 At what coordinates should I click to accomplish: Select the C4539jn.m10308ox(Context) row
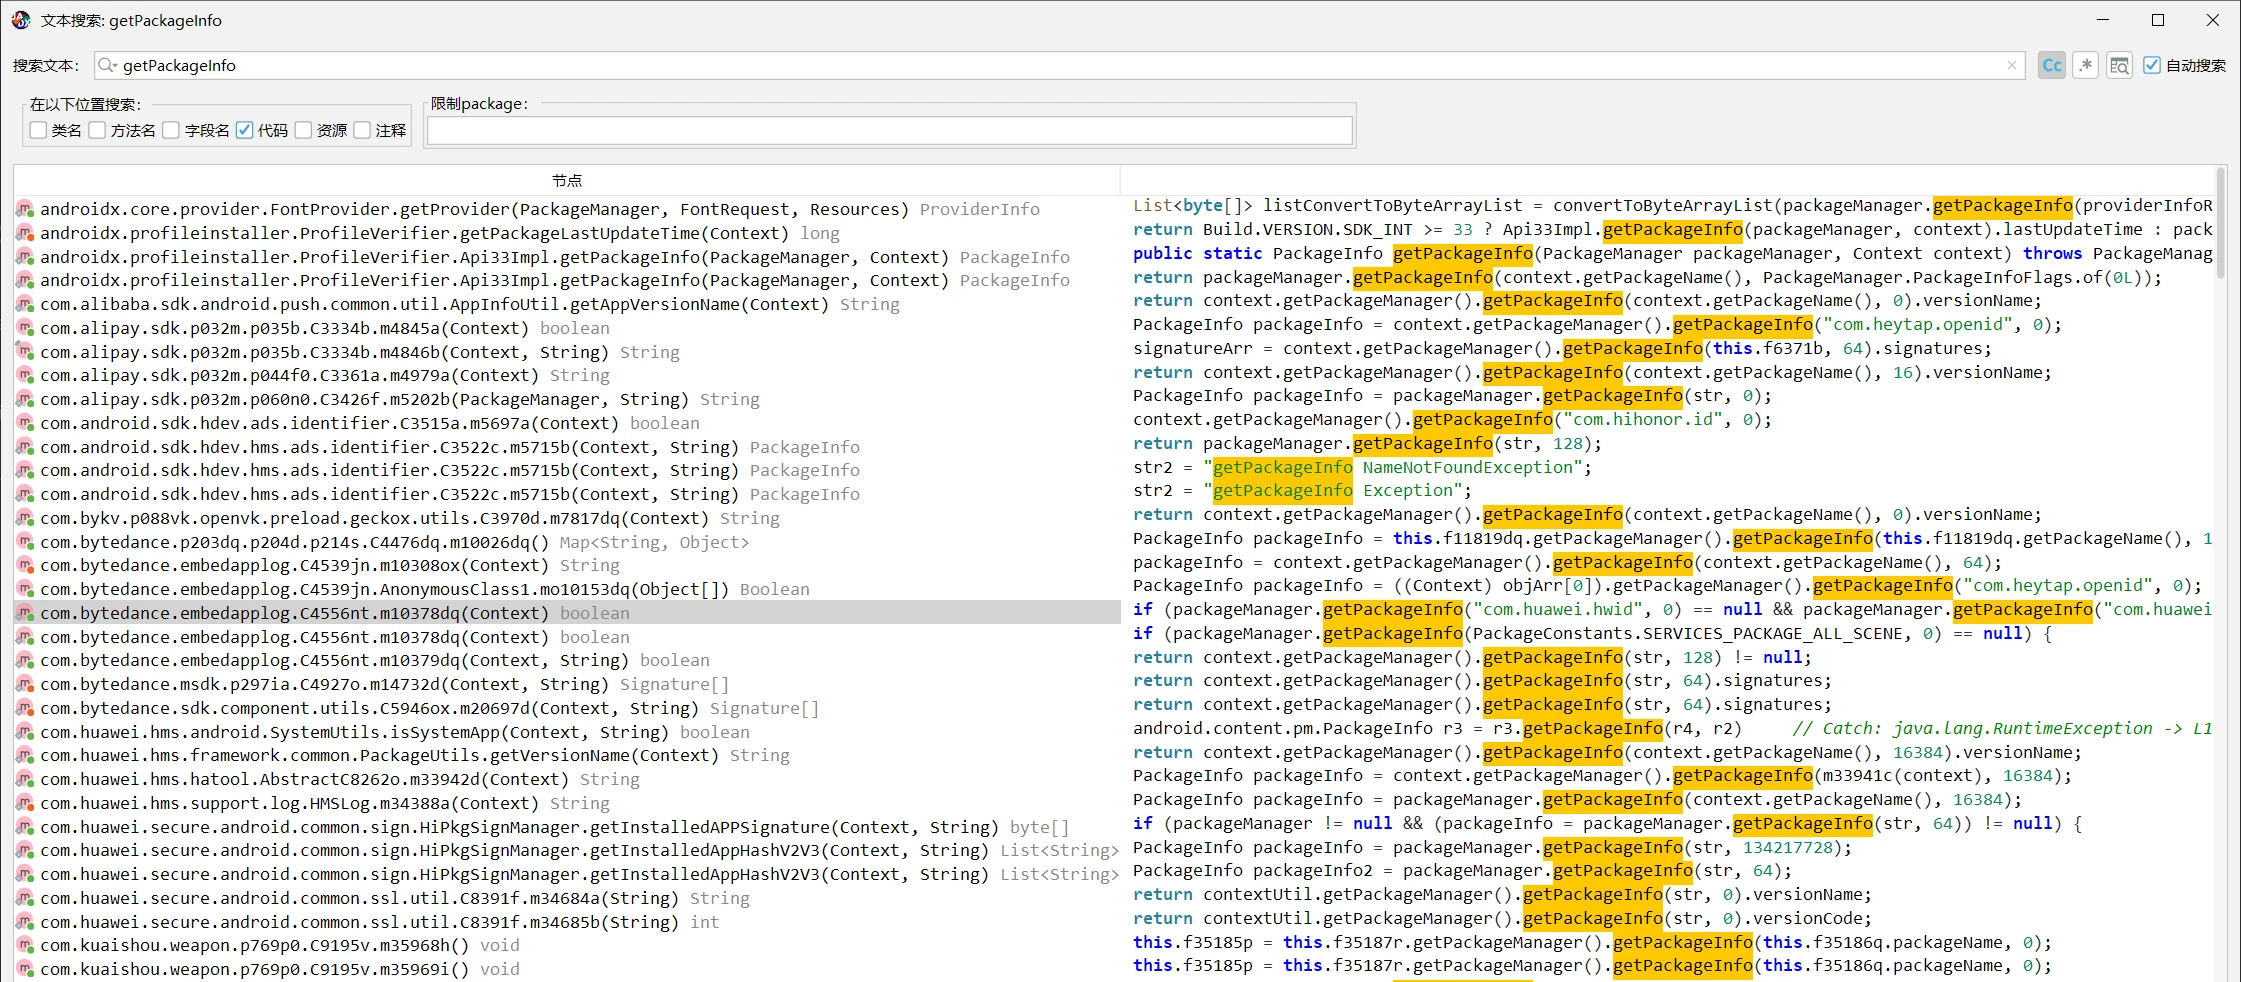[x=567, y=565]
